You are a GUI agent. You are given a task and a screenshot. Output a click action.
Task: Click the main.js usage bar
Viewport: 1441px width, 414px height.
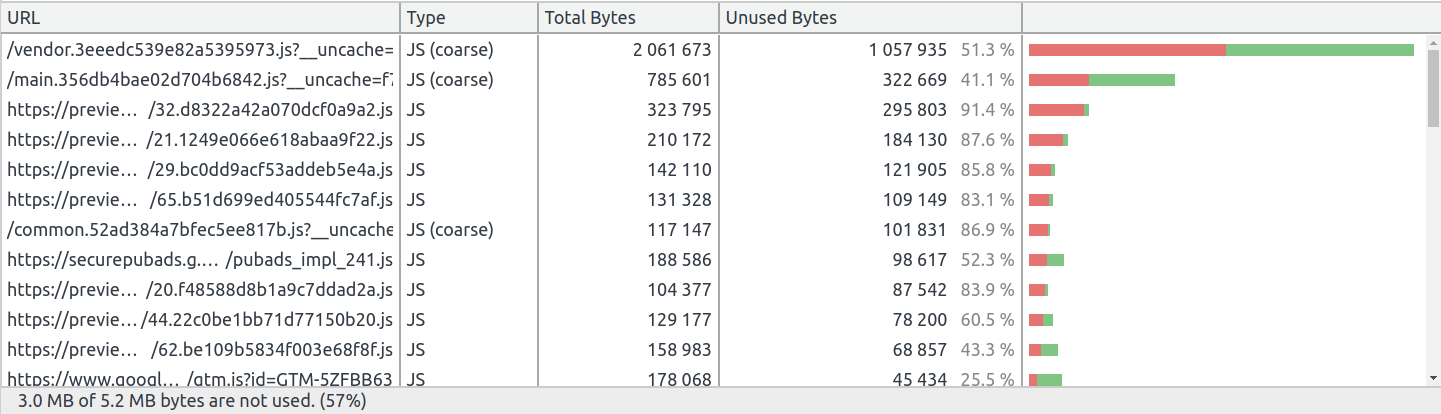pyautogui.click(x=1102, y=80)
